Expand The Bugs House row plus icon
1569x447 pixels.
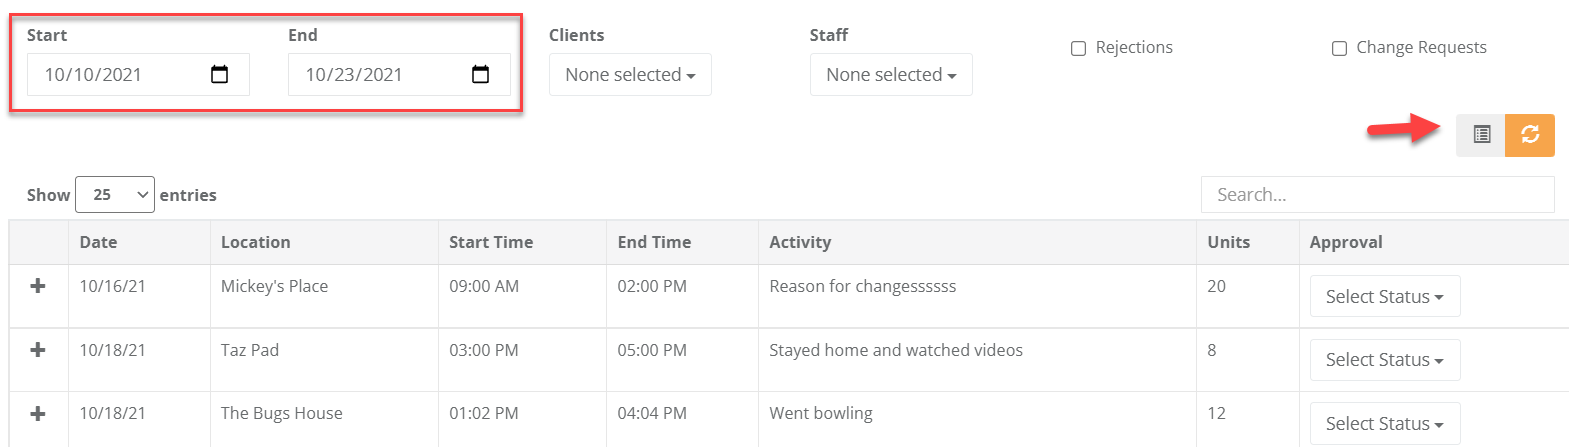point(38,414)
